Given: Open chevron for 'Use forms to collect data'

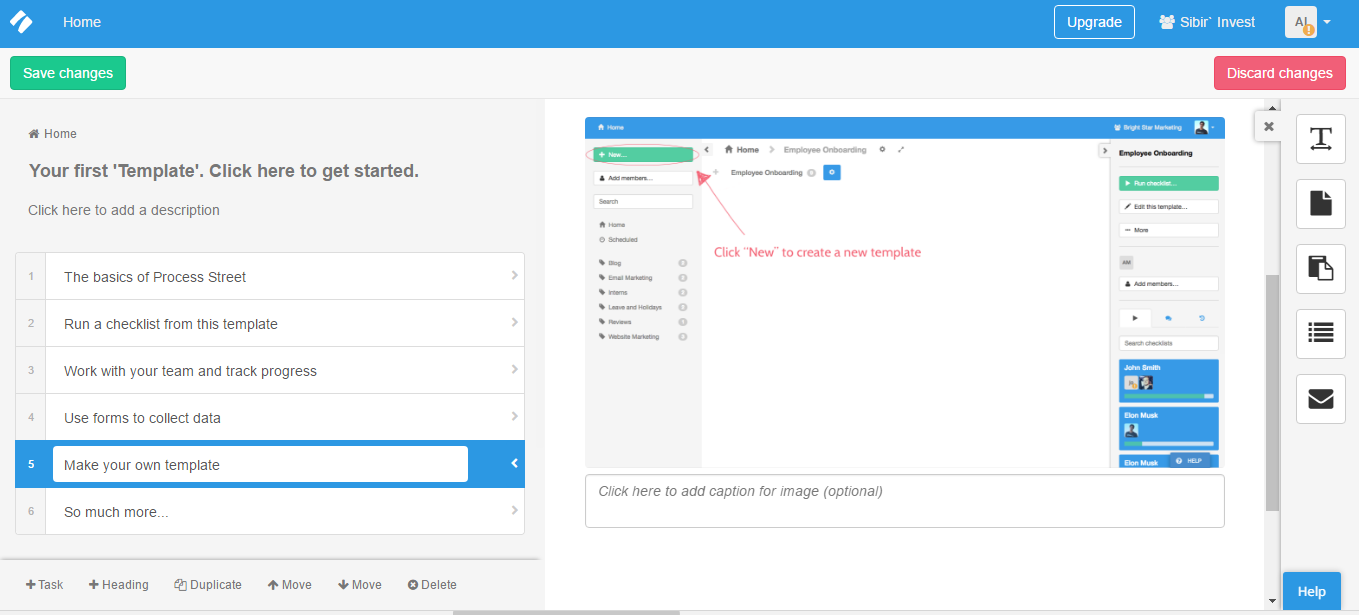Looking at the screenshot, I should pos(514,416).
